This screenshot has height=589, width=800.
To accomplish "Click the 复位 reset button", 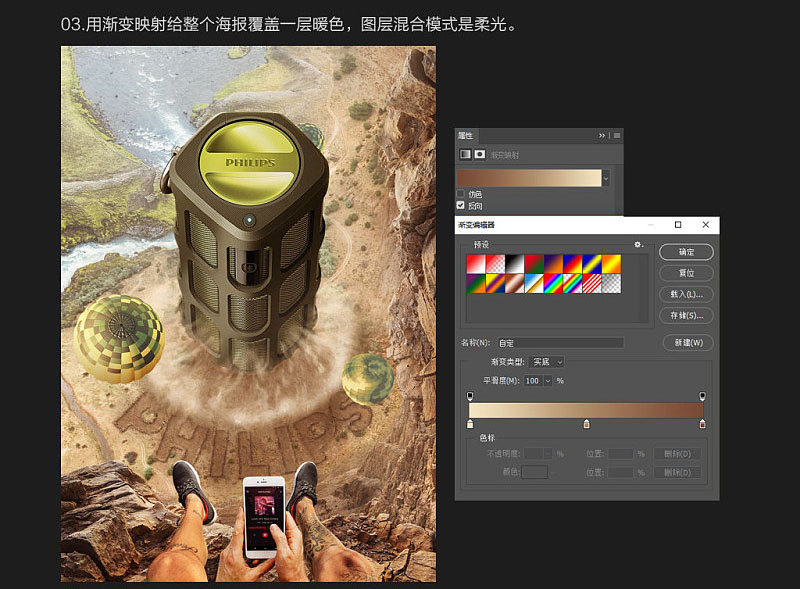I will click(x=686, y=273).
